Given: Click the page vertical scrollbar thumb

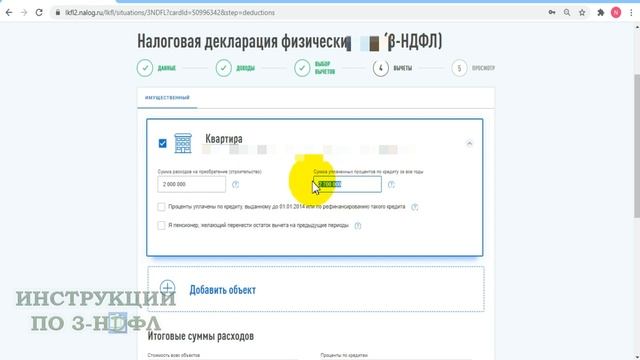Looking at the screenshot, I should click(636, 146).
